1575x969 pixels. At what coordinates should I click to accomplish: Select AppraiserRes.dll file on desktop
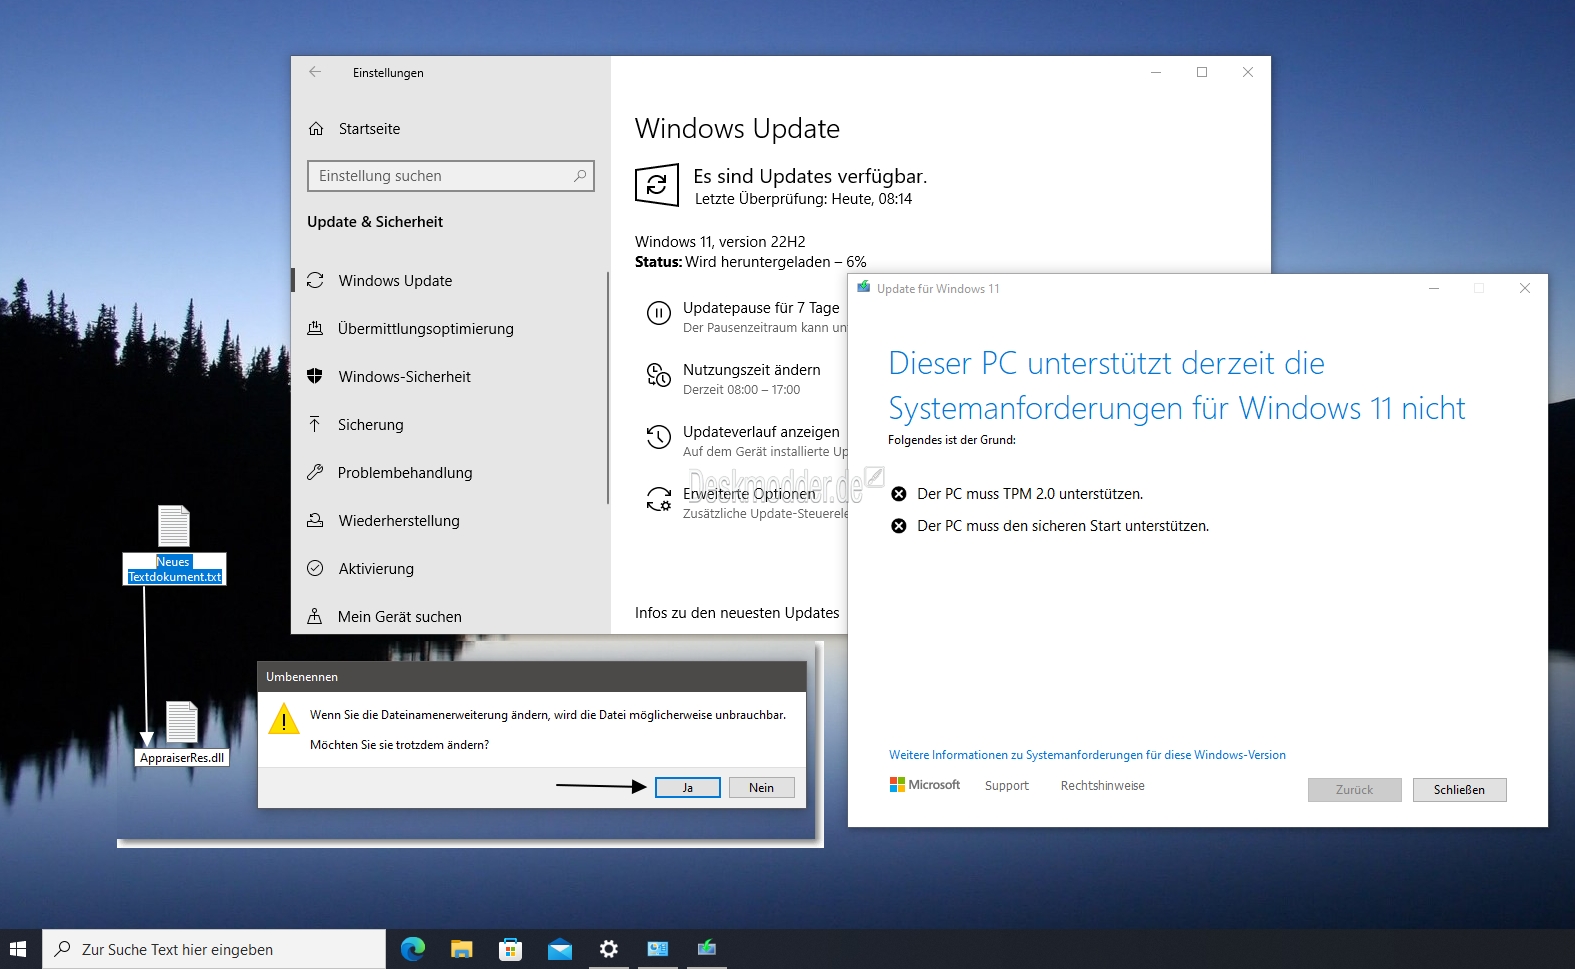pyautogui.click(x=182, y=733)
